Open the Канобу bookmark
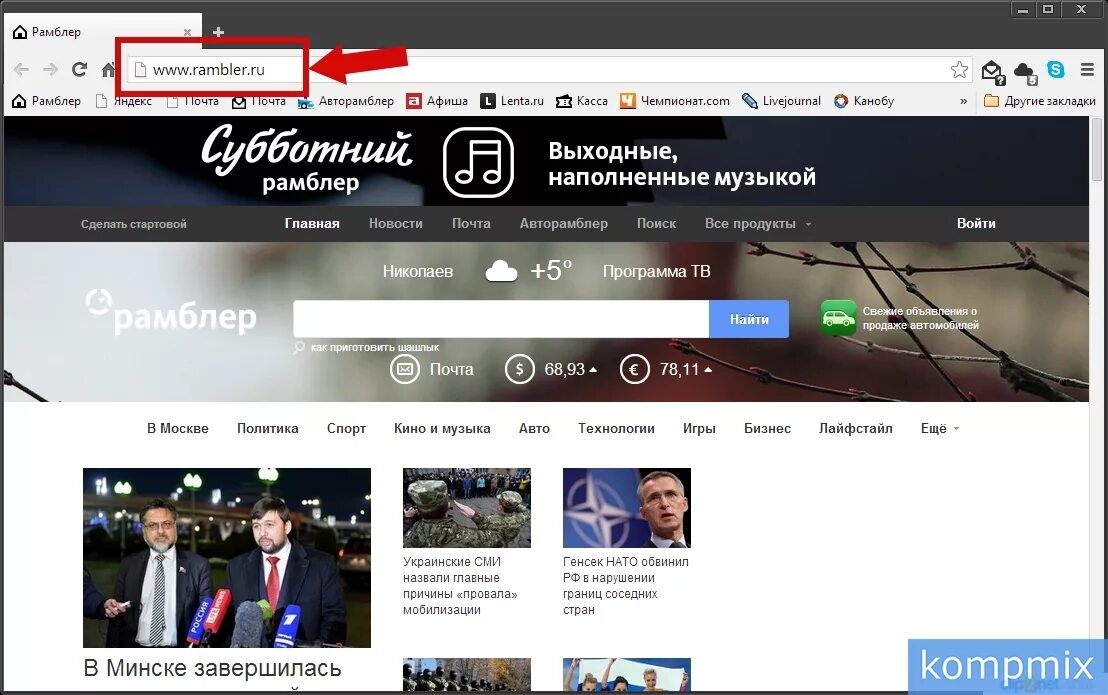Image resolution: width=1108 pixels, height=695 pixels. pyautogui.click(x=864, y=101)
